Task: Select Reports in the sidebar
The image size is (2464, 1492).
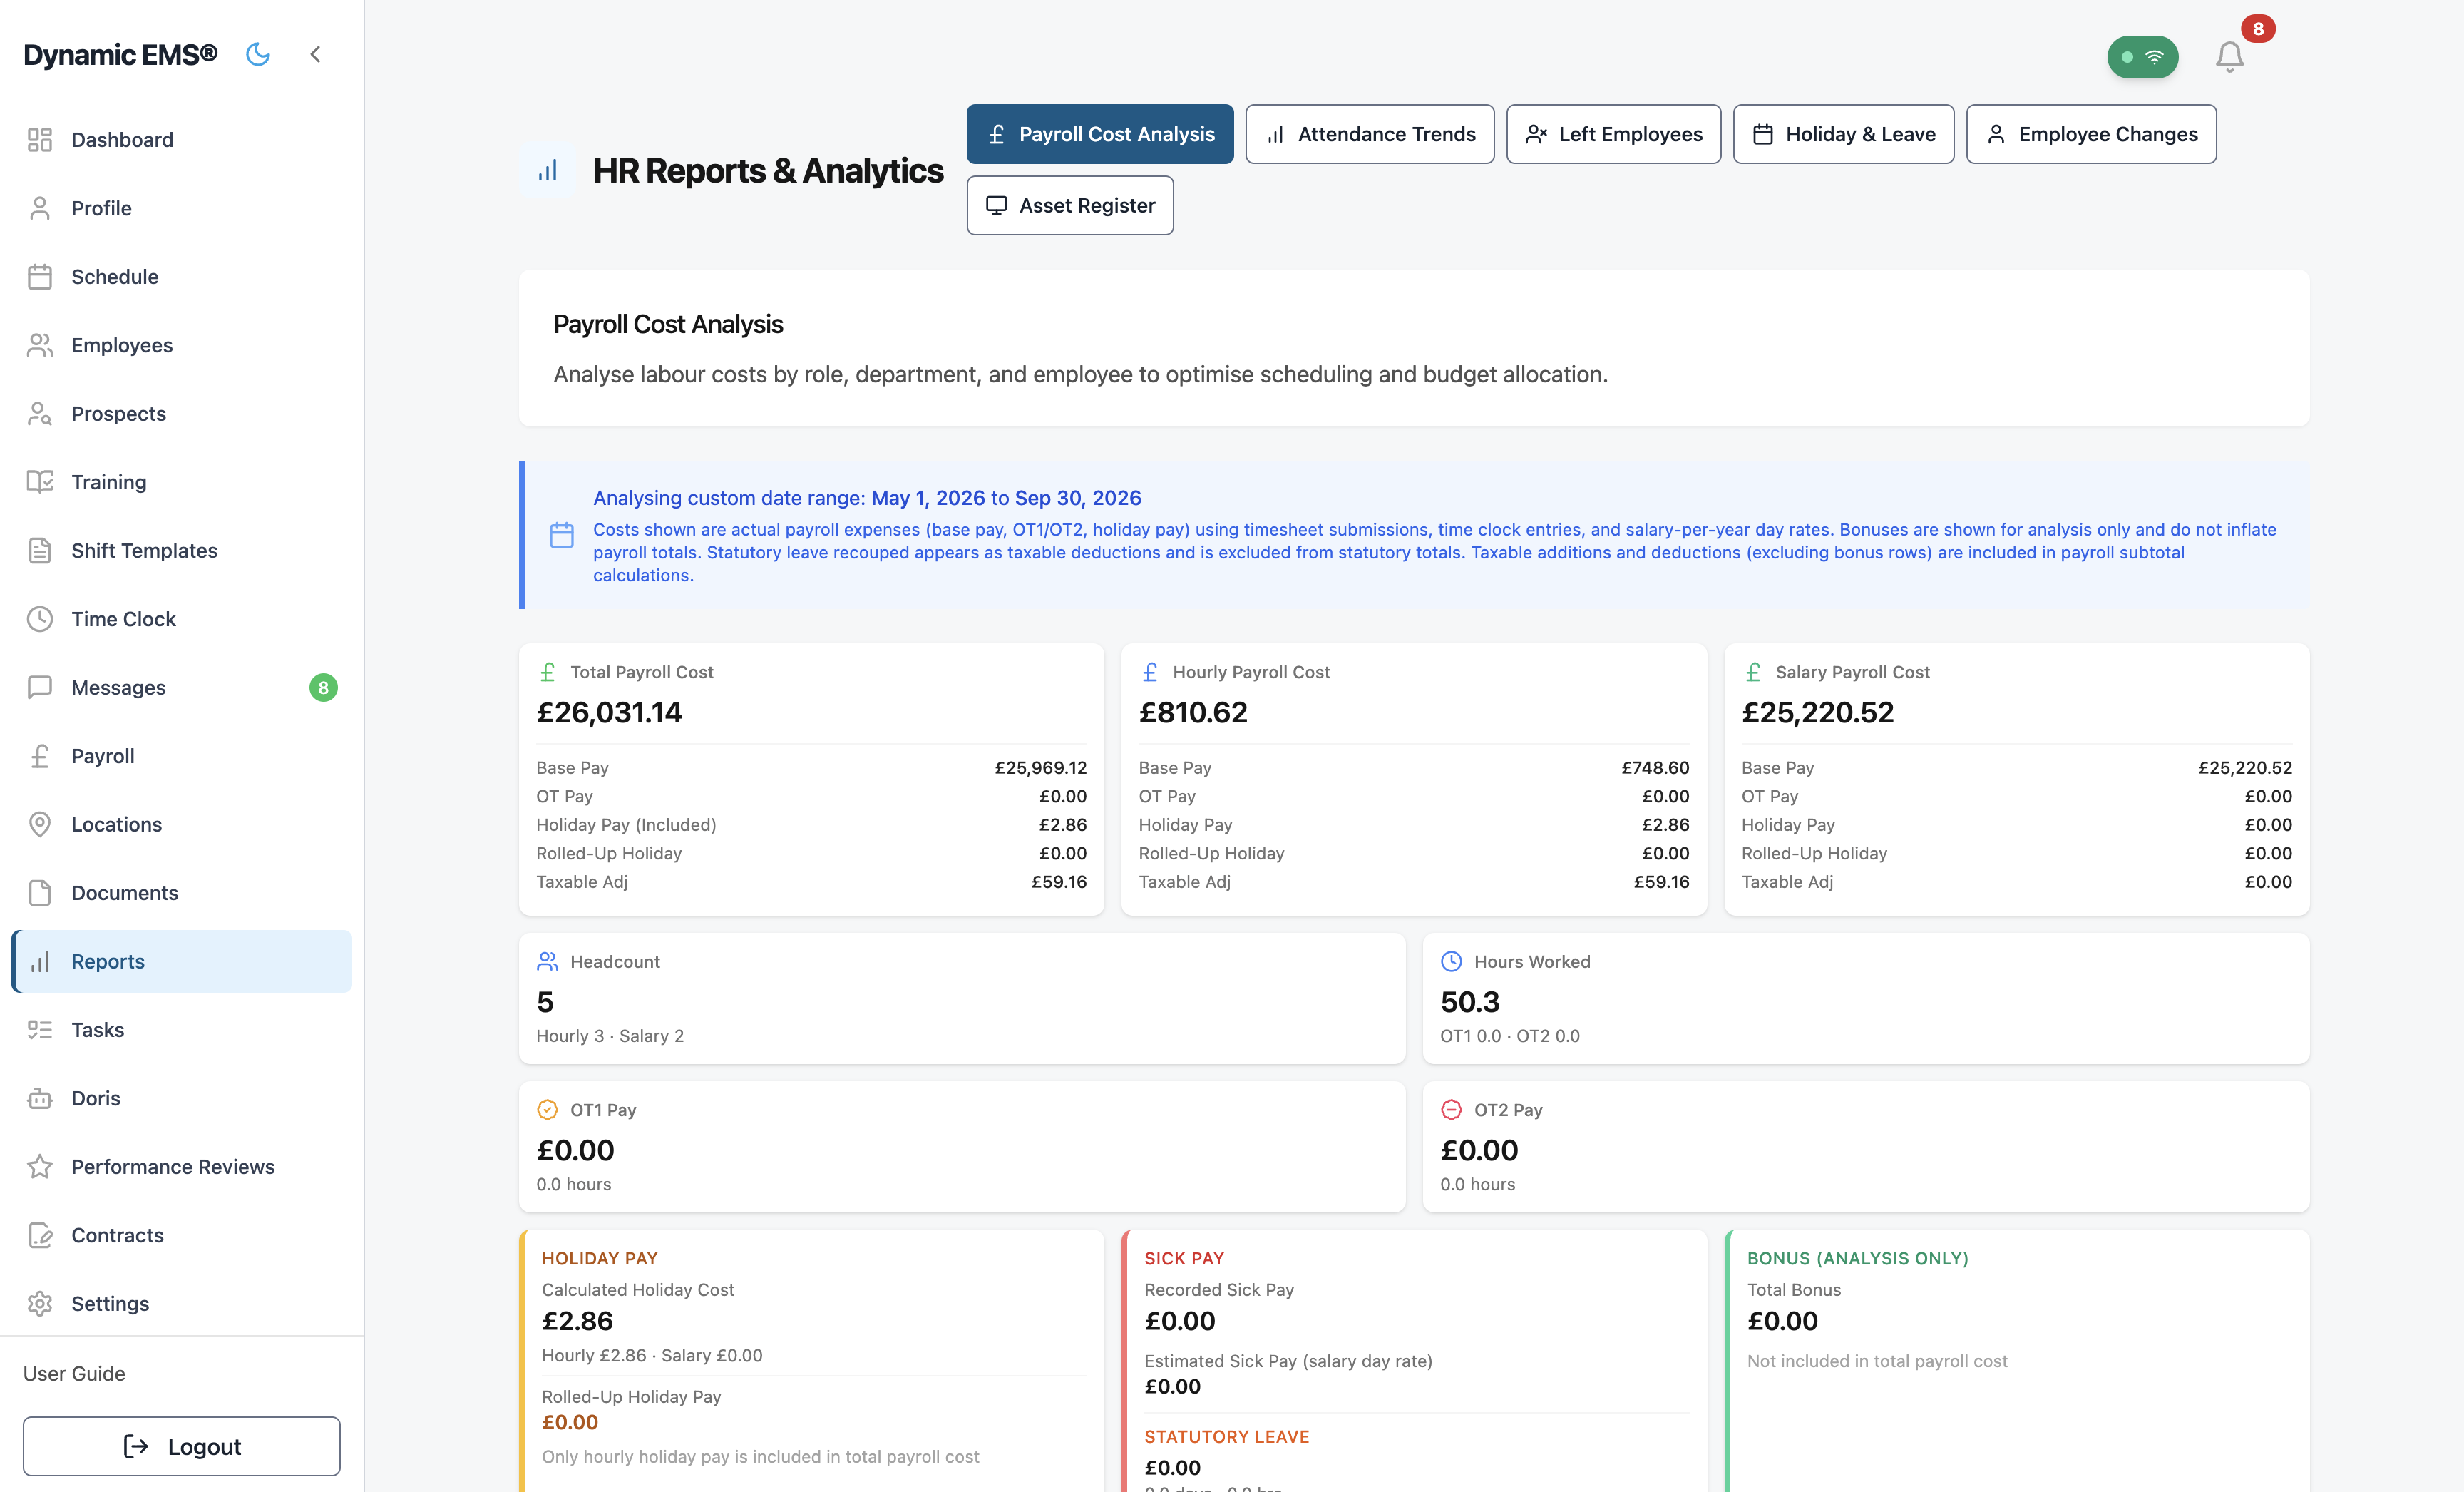Action: [182, 962]
